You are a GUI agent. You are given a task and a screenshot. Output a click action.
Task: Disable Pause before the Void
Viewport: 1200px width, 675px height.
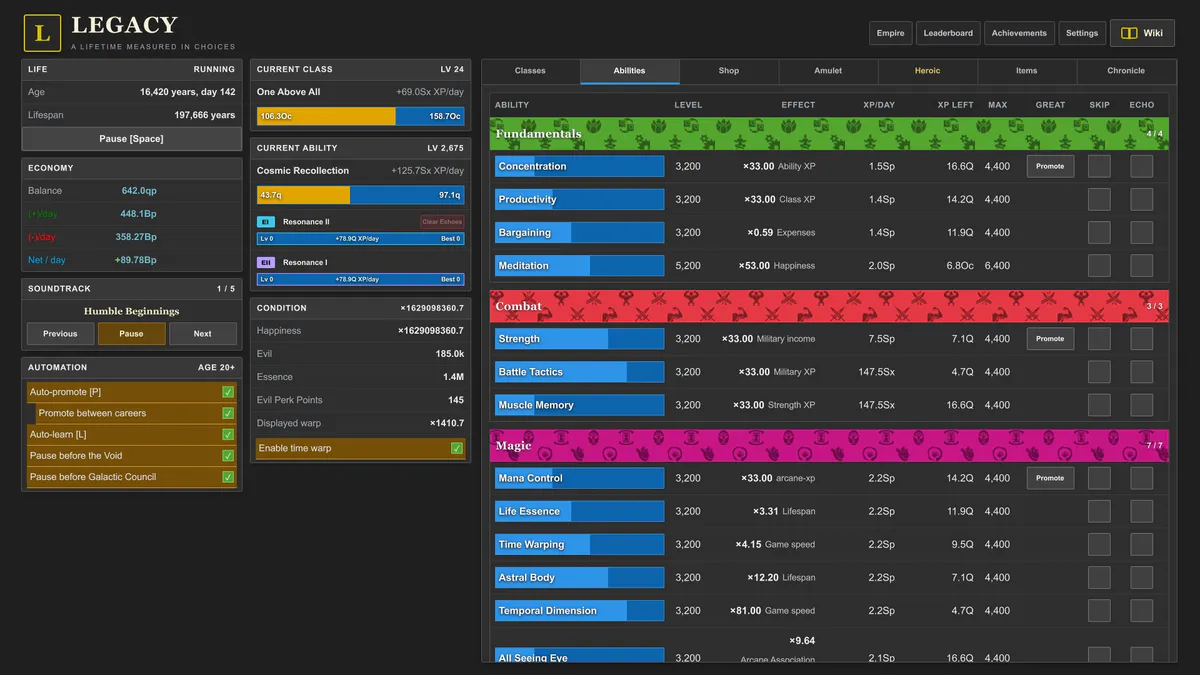click(228, 456)
